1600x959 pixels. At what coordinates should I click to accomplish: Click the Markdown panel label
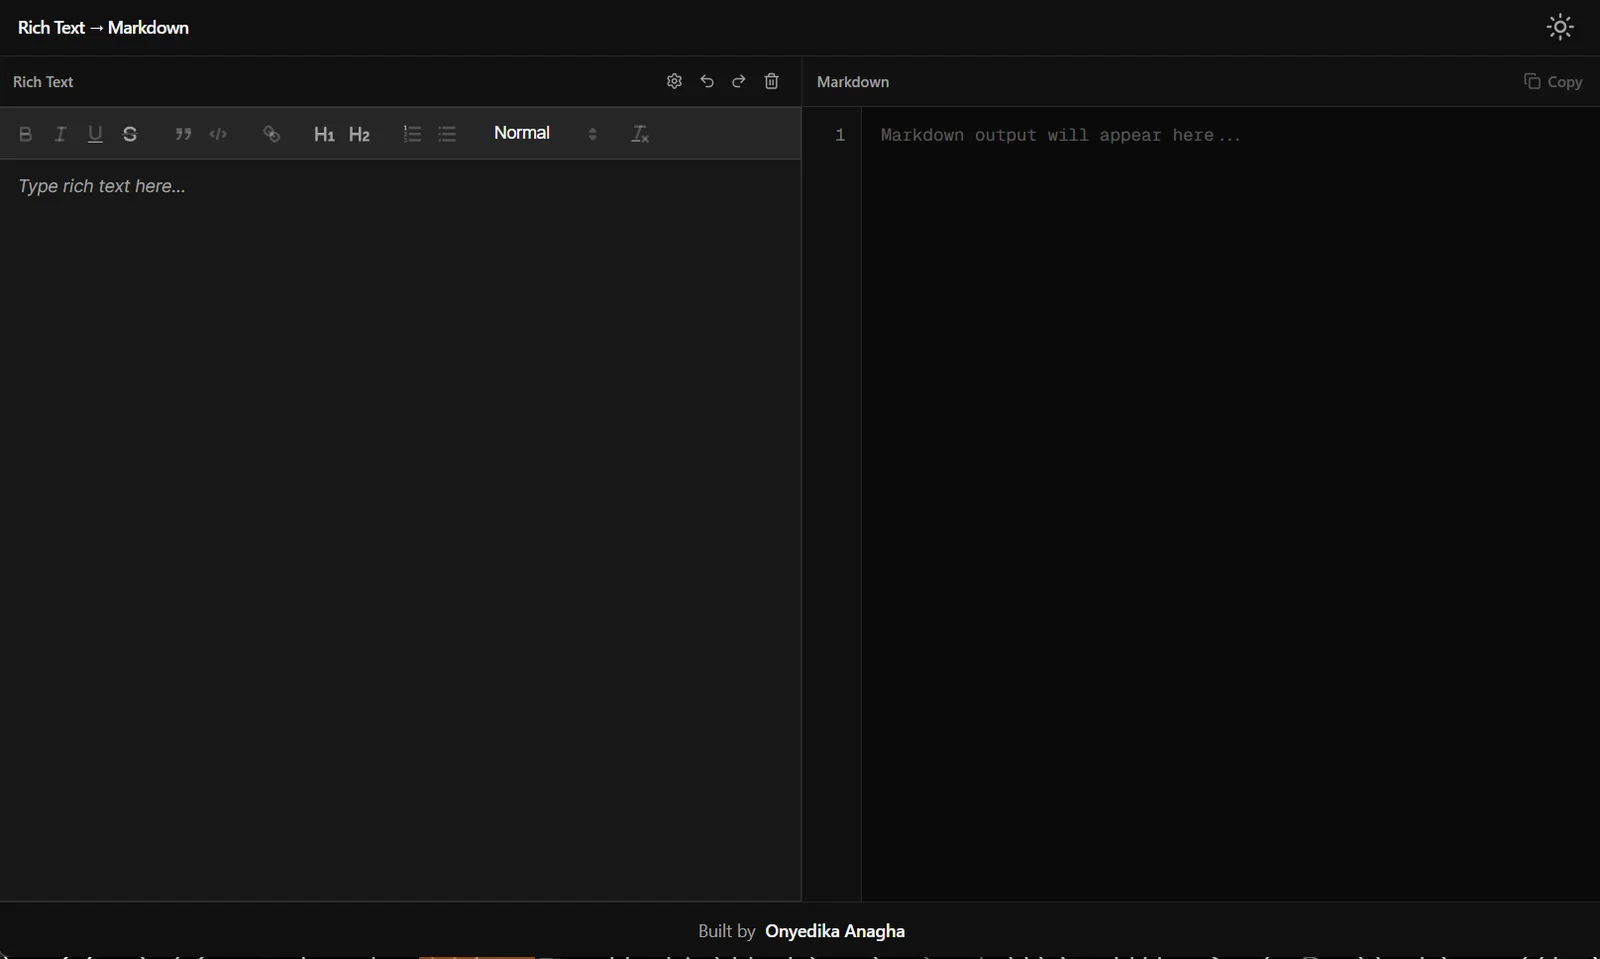[853, 82]
